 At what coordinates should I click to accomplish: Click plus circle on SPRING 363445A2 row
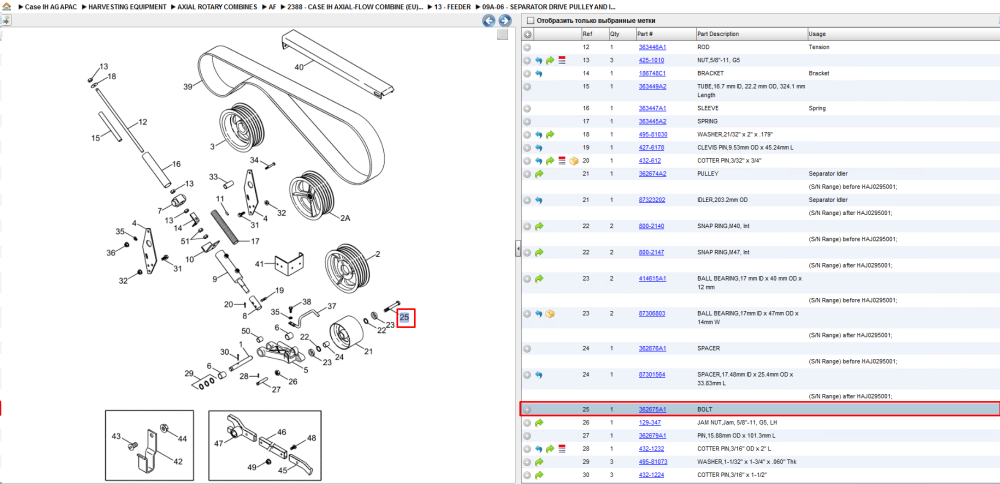(527, 121)
